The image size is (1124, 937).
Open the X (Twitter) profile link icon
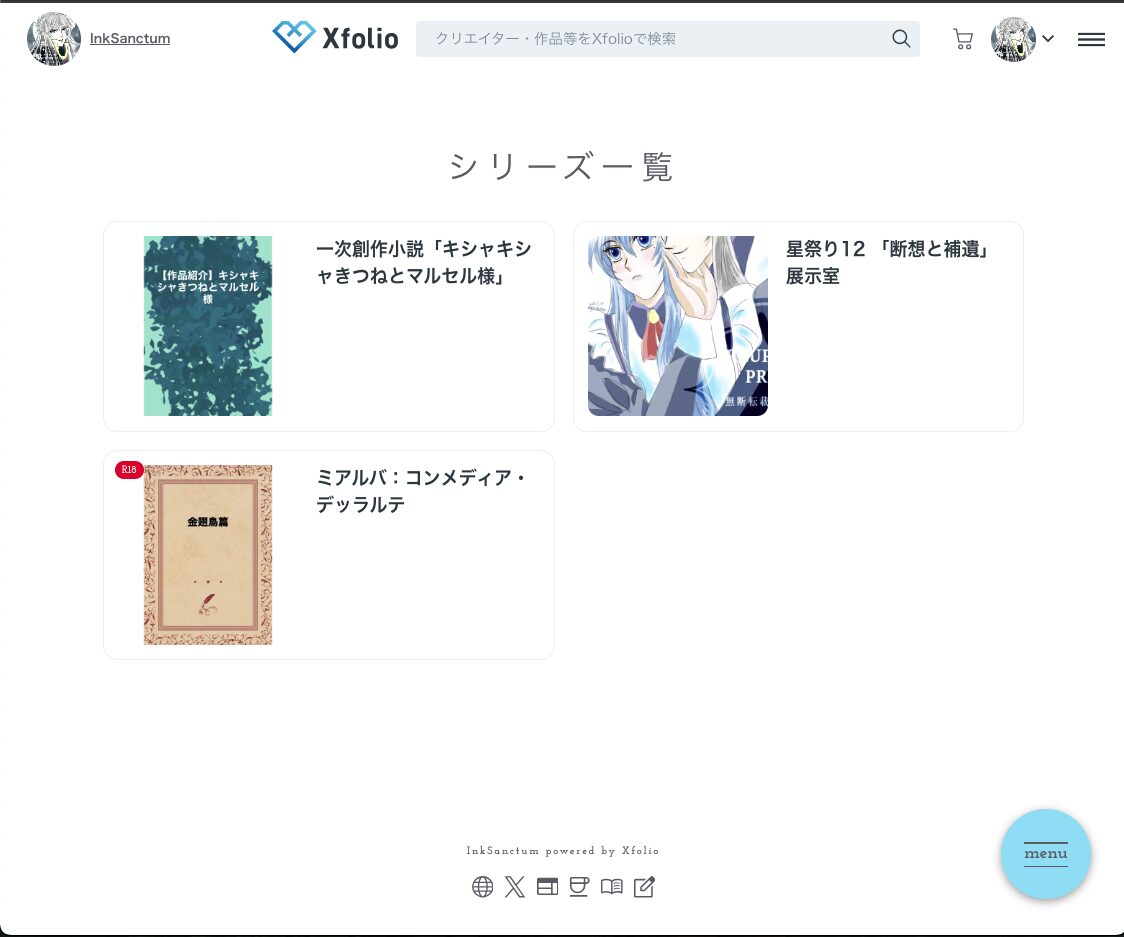click(x=515, y=887)
